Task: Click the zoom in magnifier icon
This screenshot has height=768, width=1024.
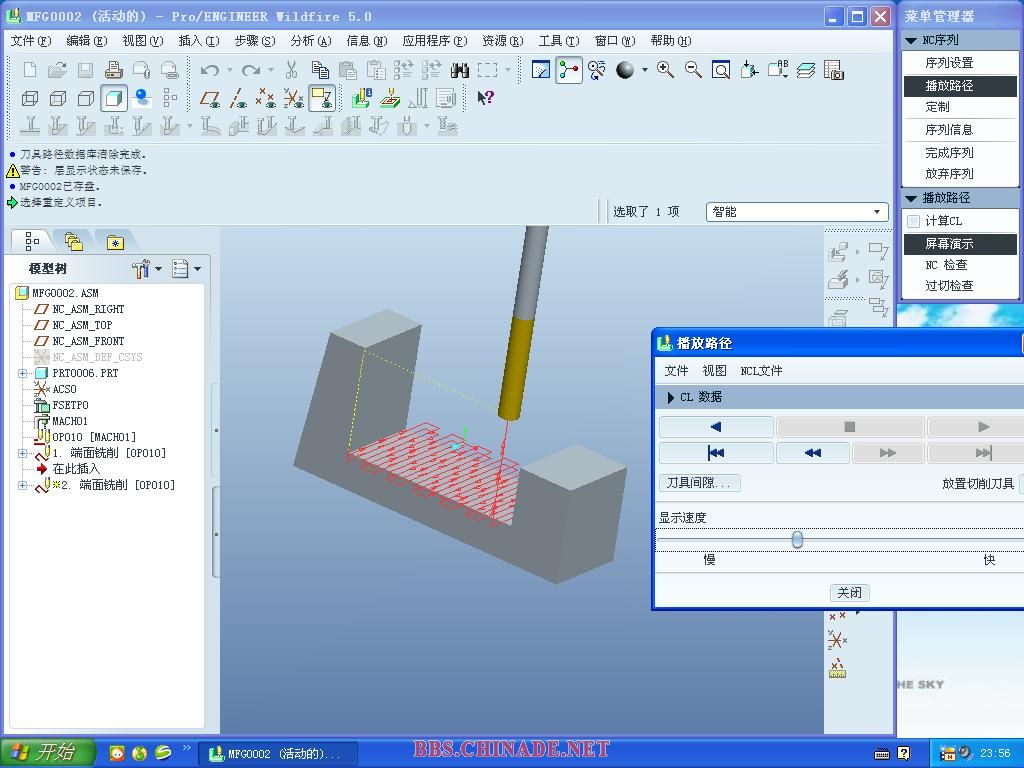Action: [665, 70]
